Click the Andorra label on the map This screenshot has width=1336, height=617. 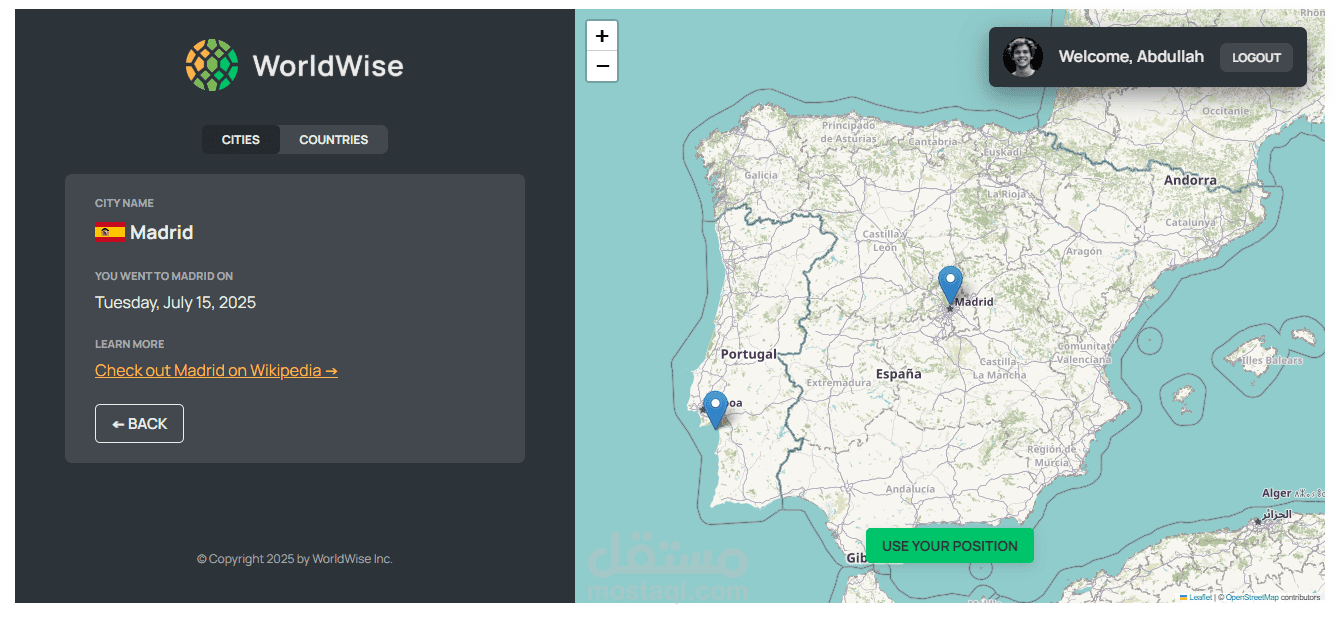tap(1190, 180)
